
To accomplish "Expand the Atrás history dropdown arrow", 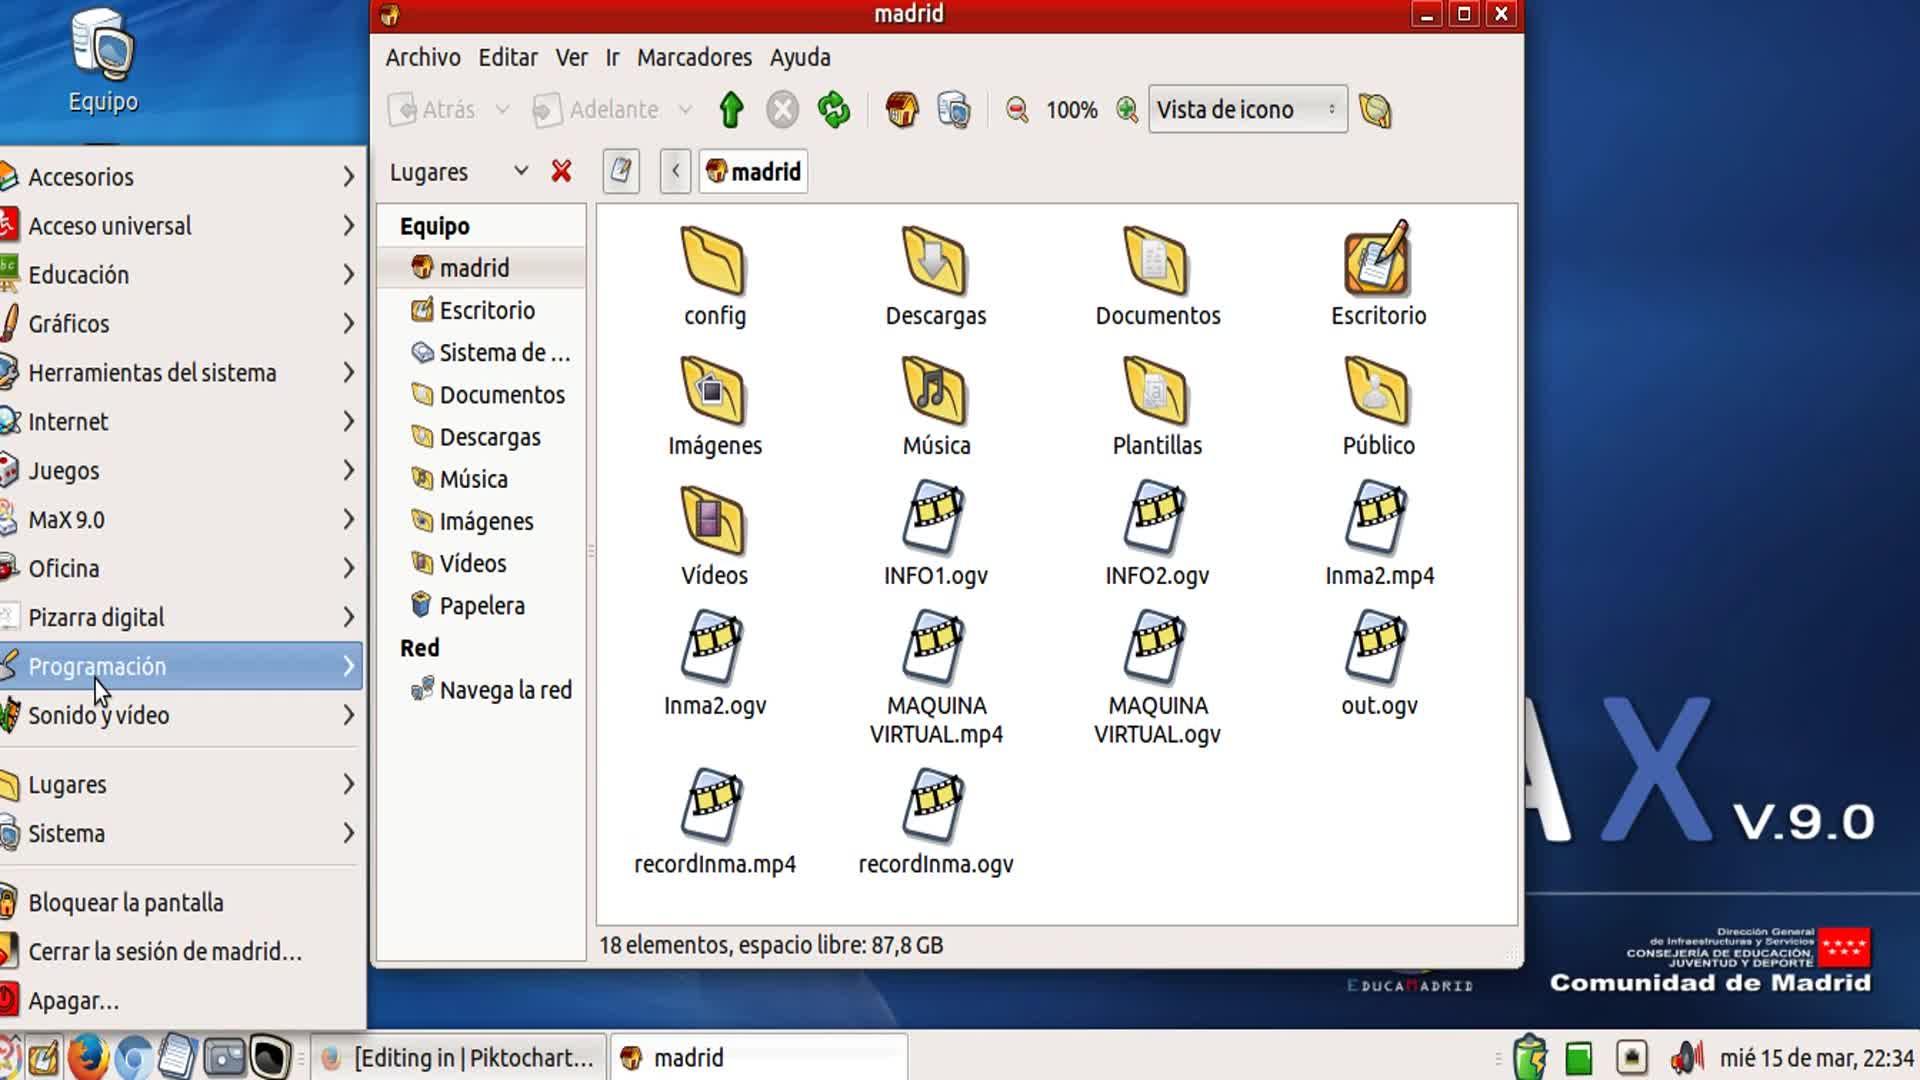I will tap(503, 110).
